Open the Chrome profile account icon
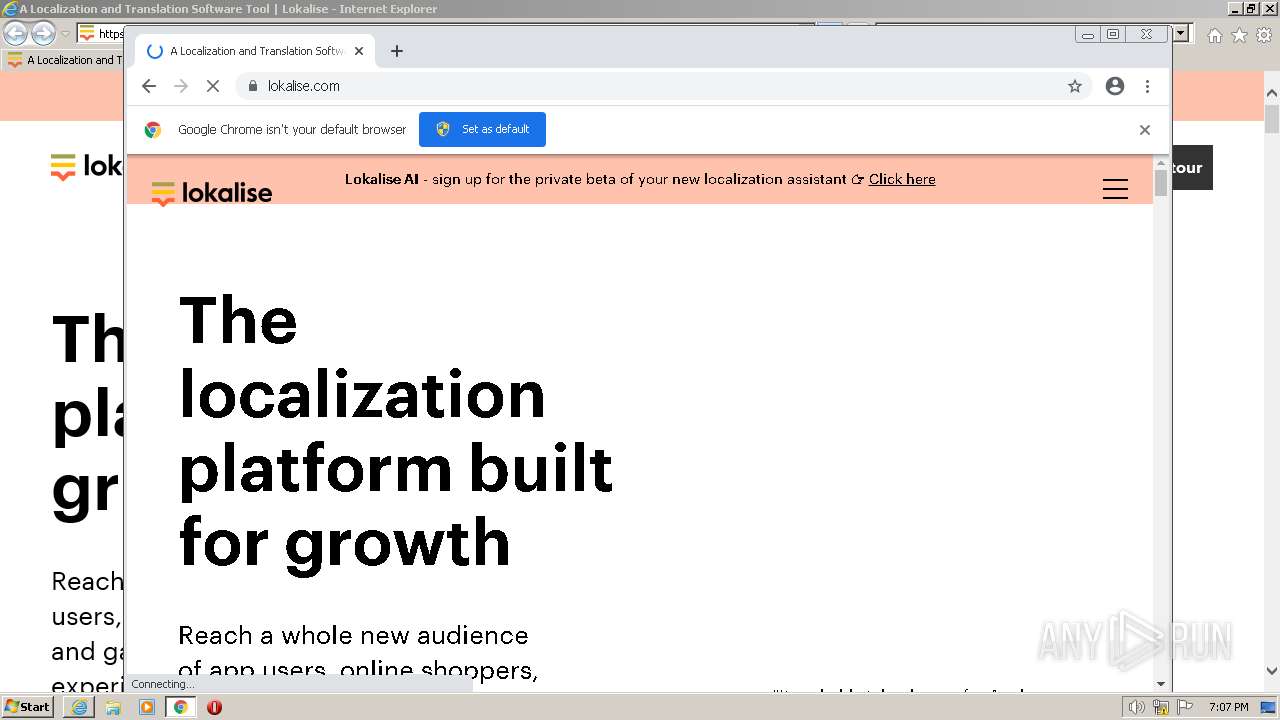This screenshot has width=1280, height=720. tap(1115, 86)
